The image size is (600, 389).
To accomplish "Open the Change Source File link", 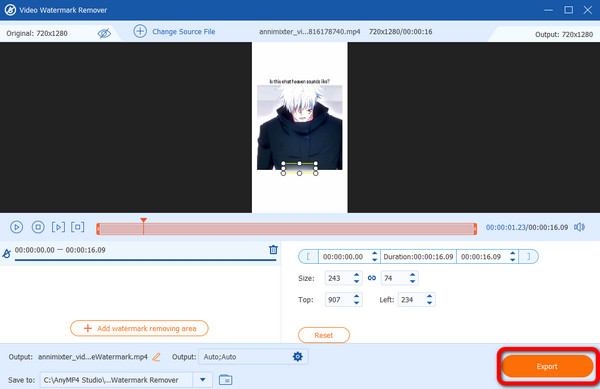I will [184, 32].
